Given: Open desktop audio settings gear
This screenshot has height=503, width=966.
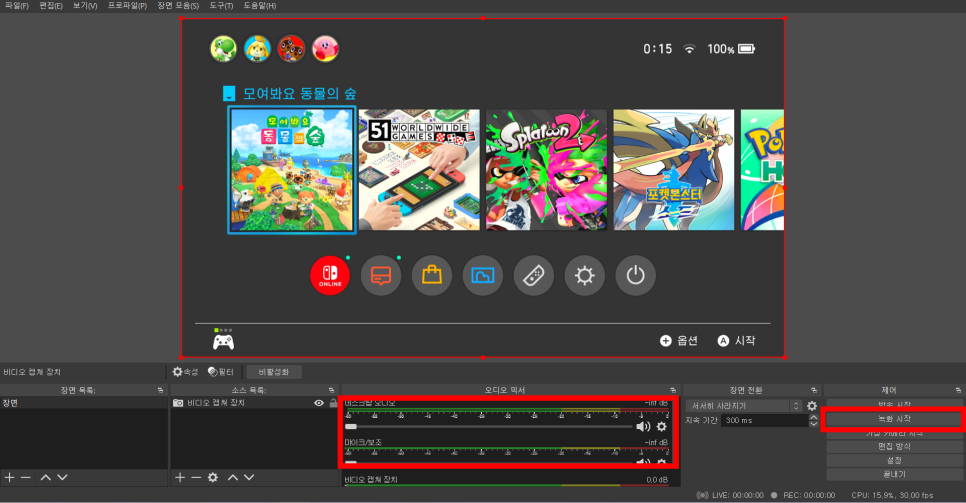Looking at the screenshot, I should (x=662, y=427).
